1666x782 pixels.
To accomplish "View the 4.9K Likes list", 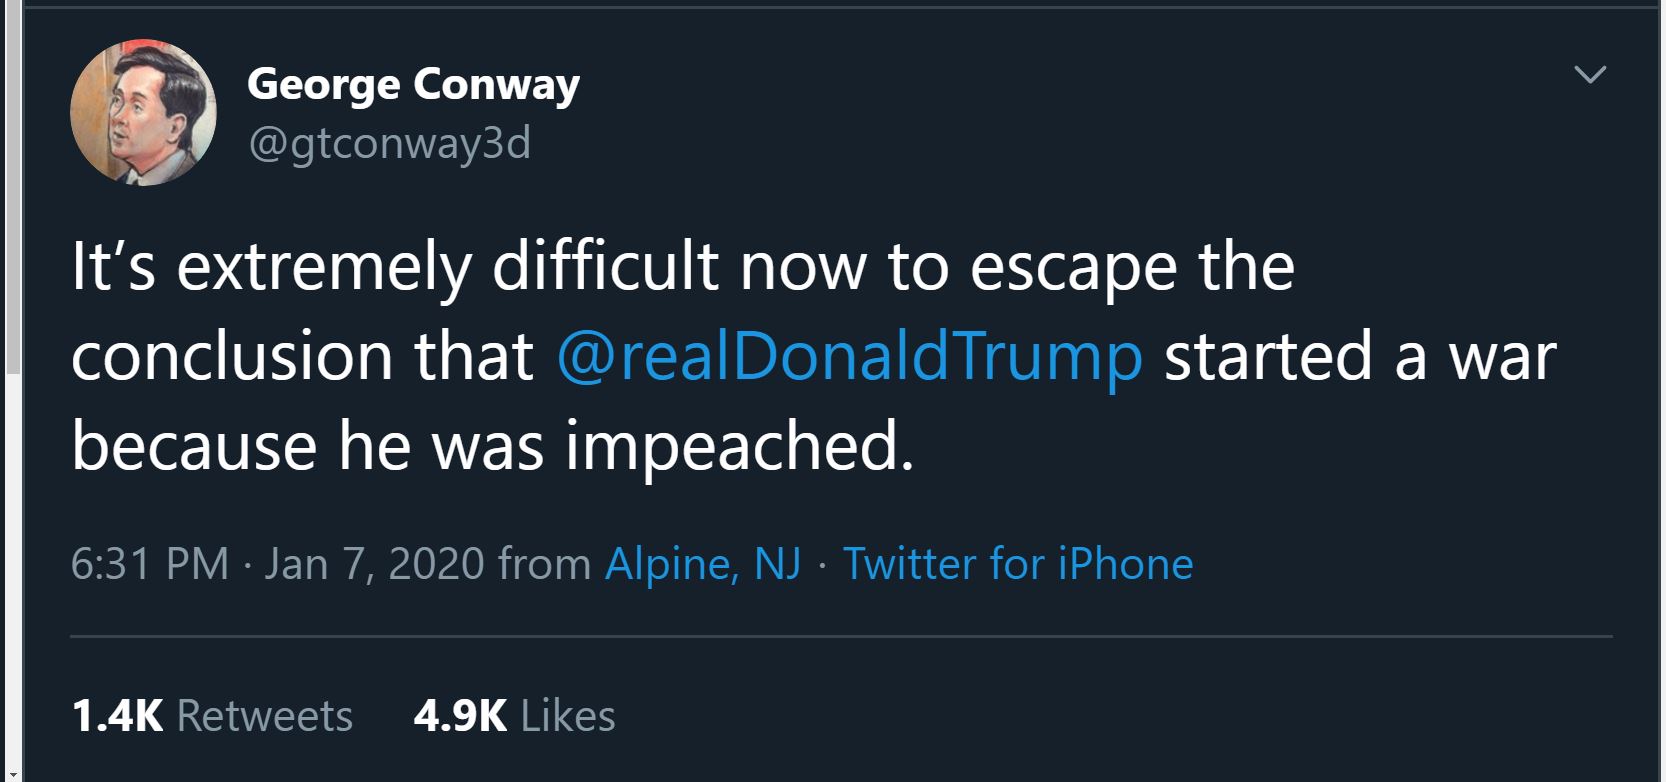I will (x=514, y=716).
